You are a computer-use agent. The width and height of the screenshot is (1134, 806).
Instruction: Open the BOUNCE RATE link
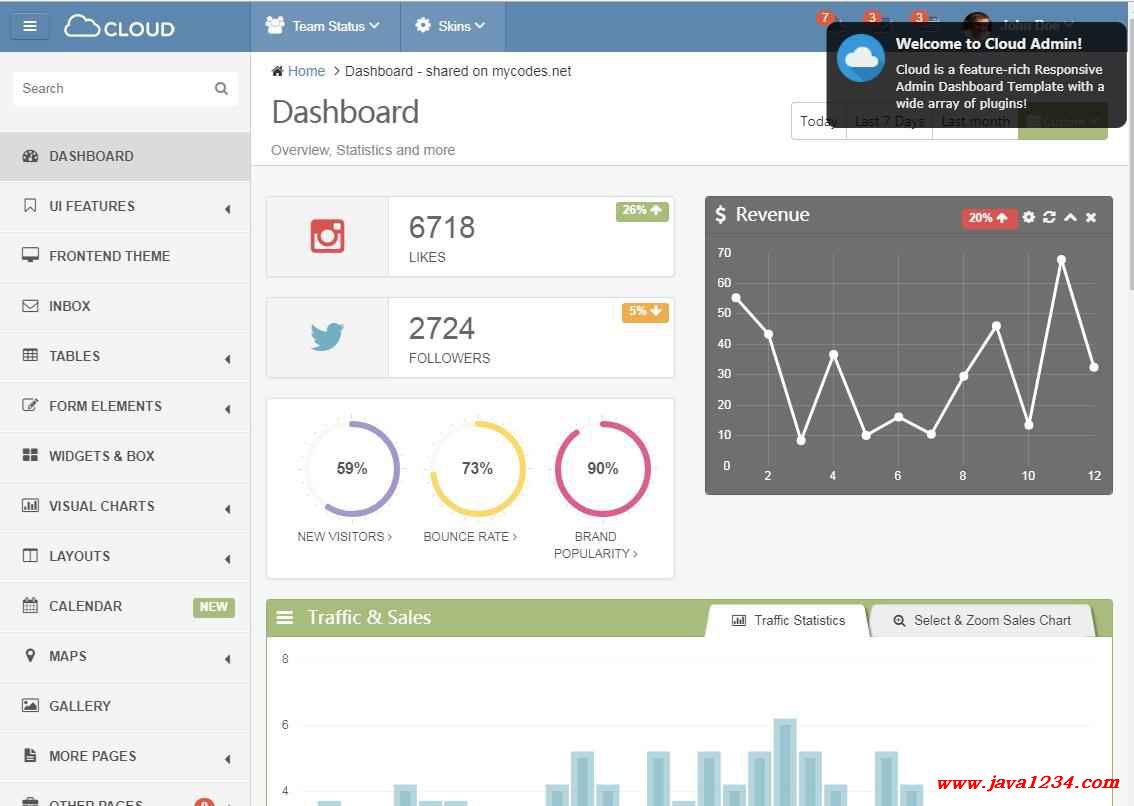(x=470, y=536)
